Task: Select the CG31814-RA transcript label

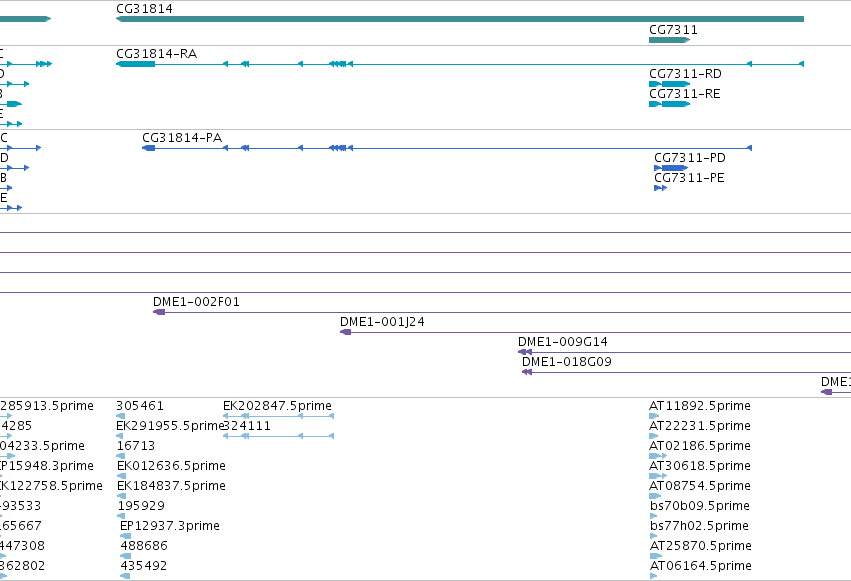Action: point(157,54)
